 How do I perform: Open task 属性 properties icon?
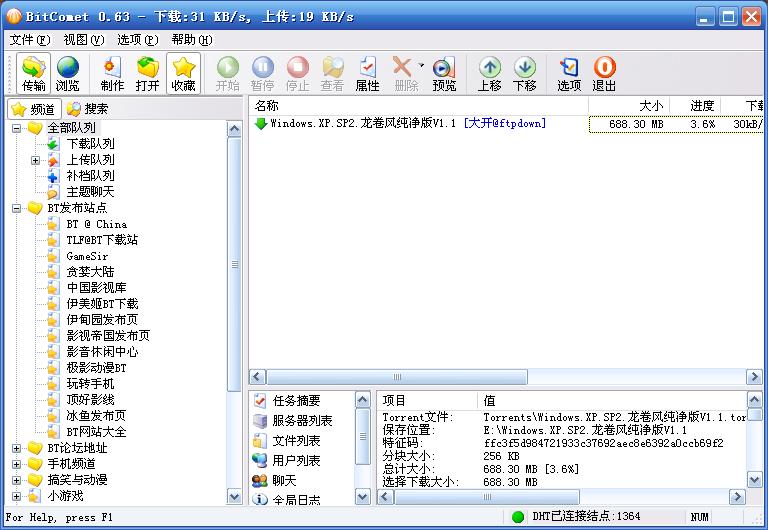click(x=367, y=73)
